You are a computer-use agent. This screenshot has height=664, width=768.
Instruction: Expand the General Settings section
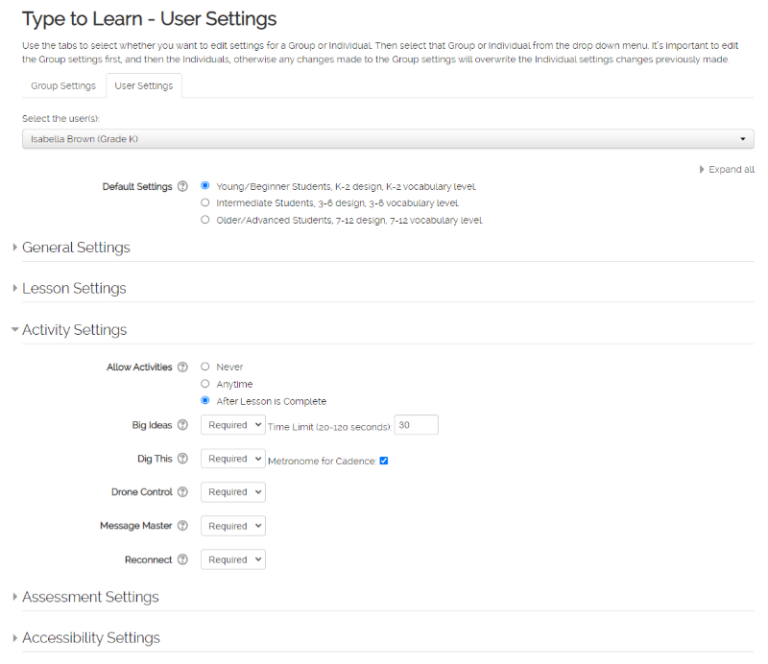point(76,247)
